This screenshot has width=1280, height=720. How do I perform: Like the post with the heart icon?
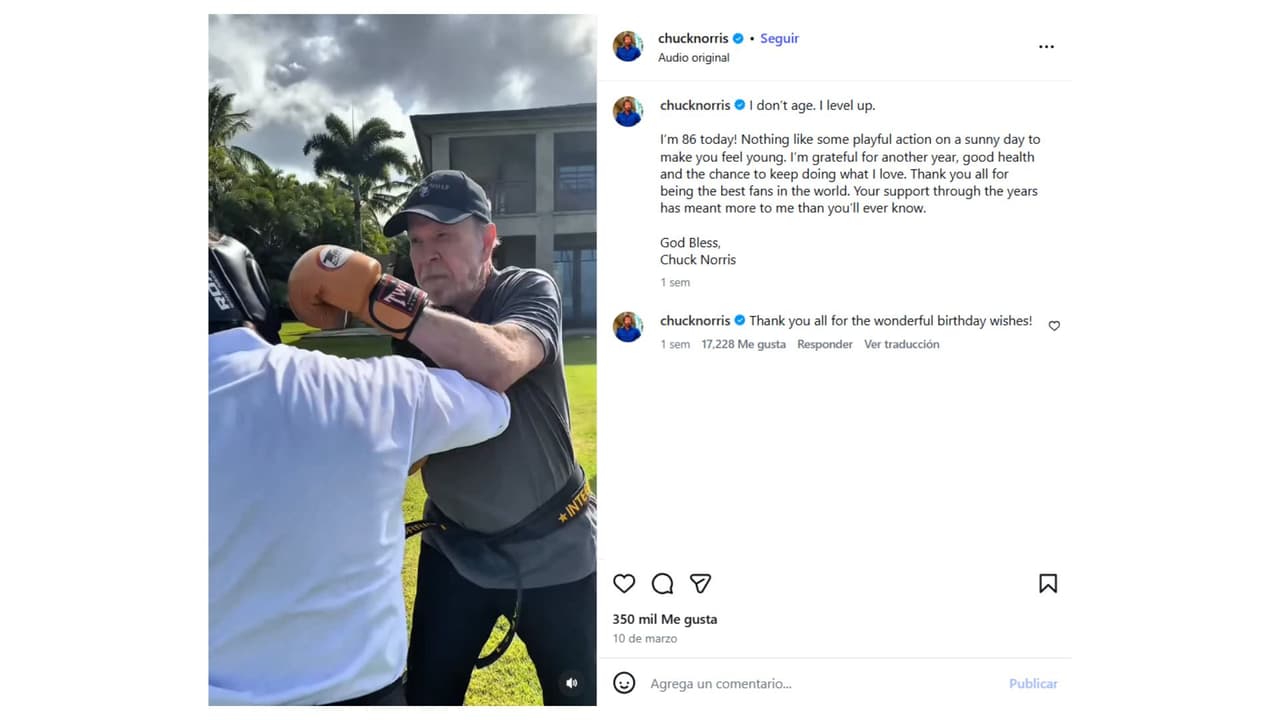click(624, 583)
